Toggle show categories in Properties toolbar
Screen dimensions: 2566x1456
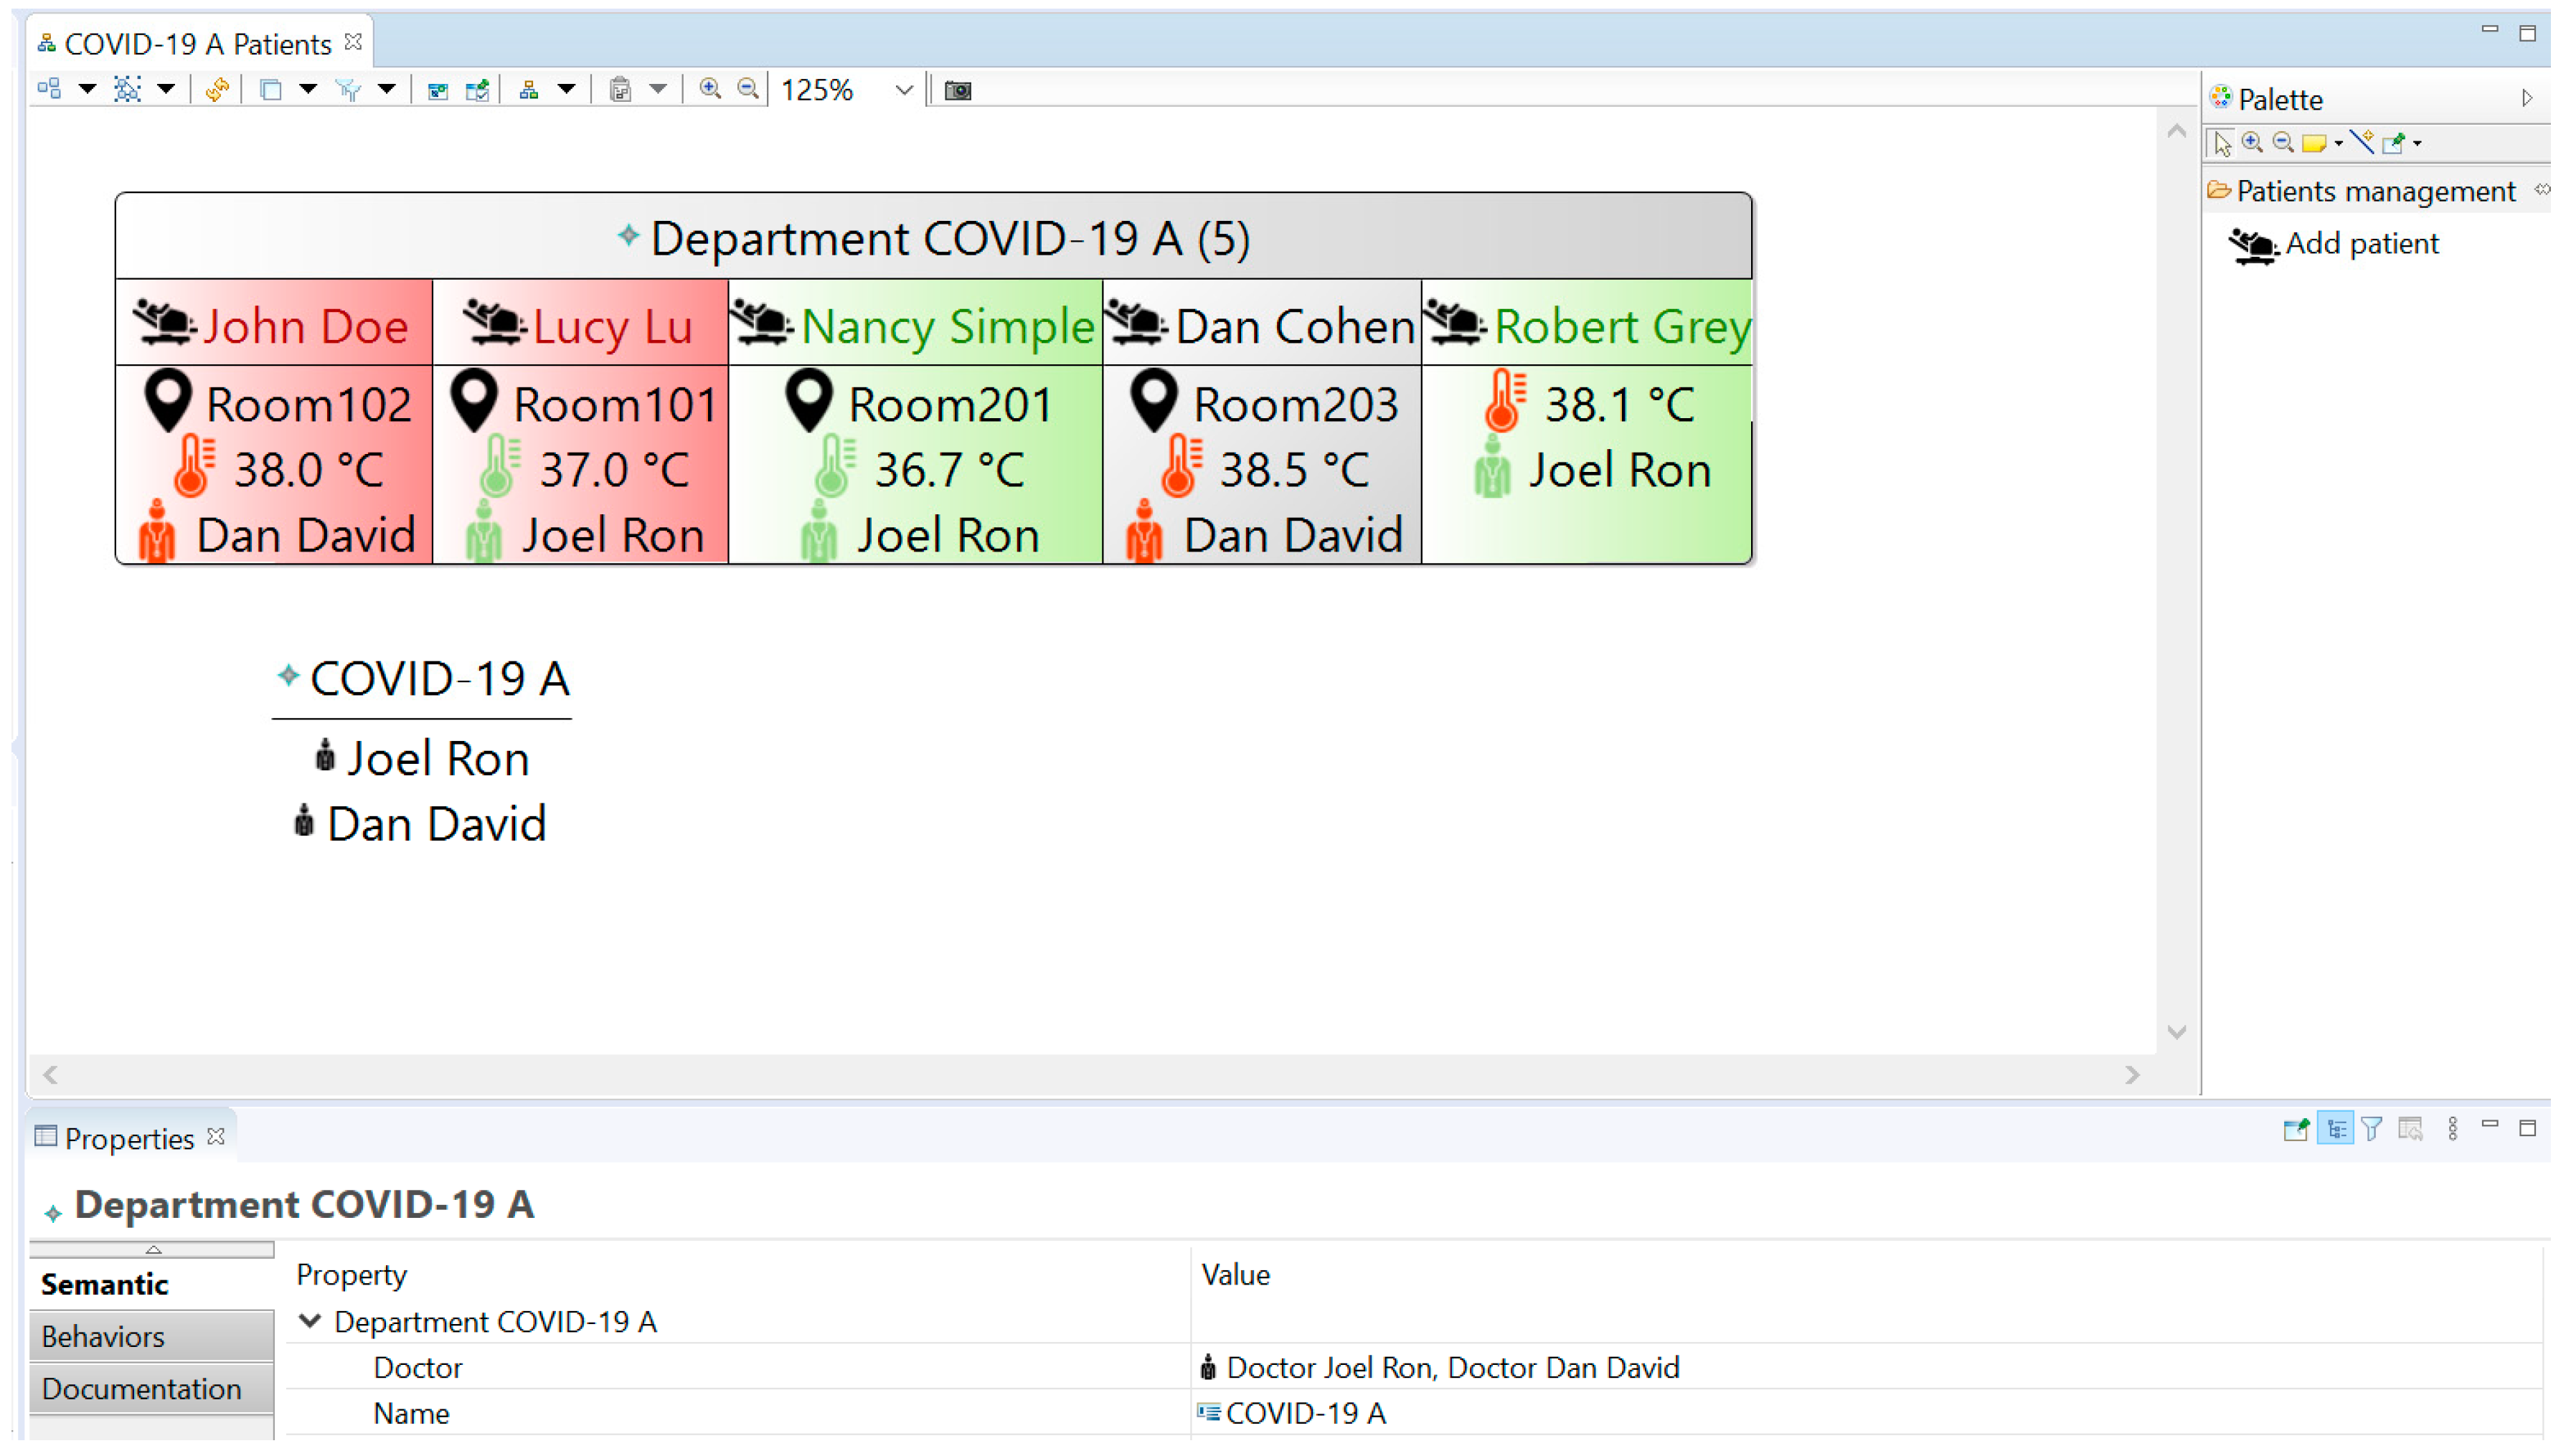(2335, 1130)
